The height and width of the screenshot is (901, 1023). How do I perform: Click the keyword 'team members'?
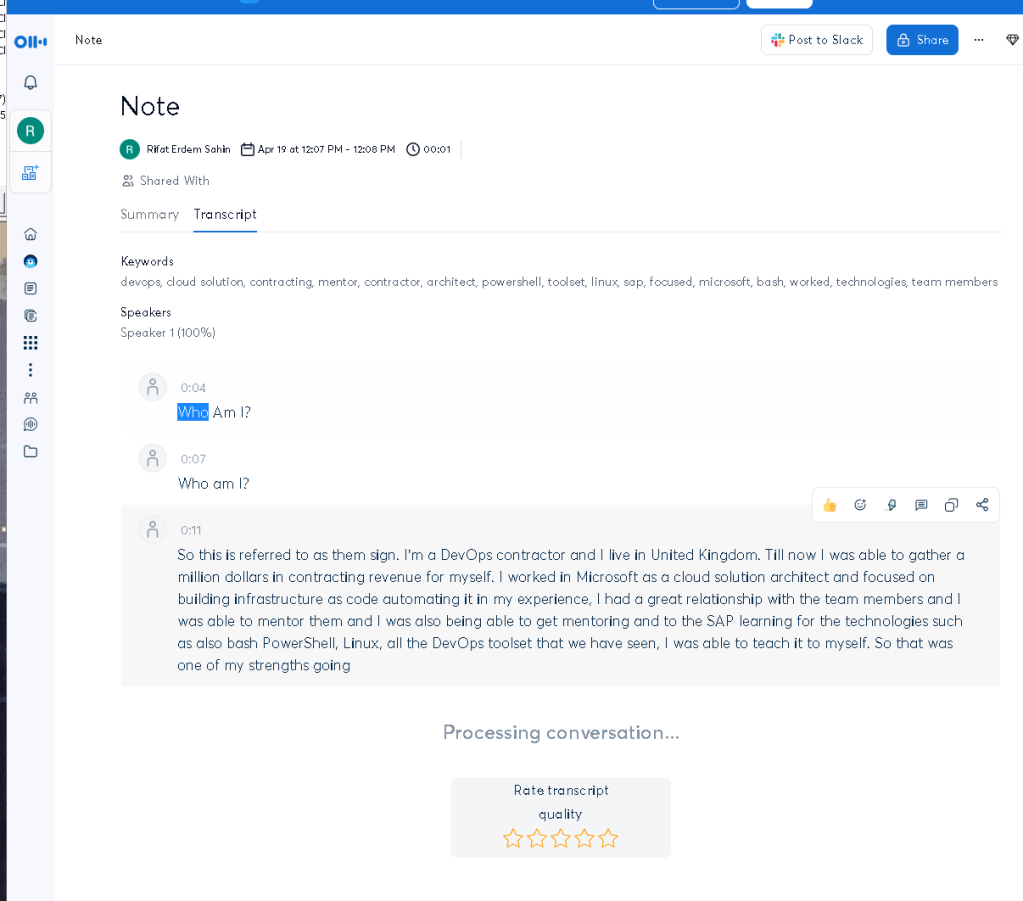coord(954,282)
